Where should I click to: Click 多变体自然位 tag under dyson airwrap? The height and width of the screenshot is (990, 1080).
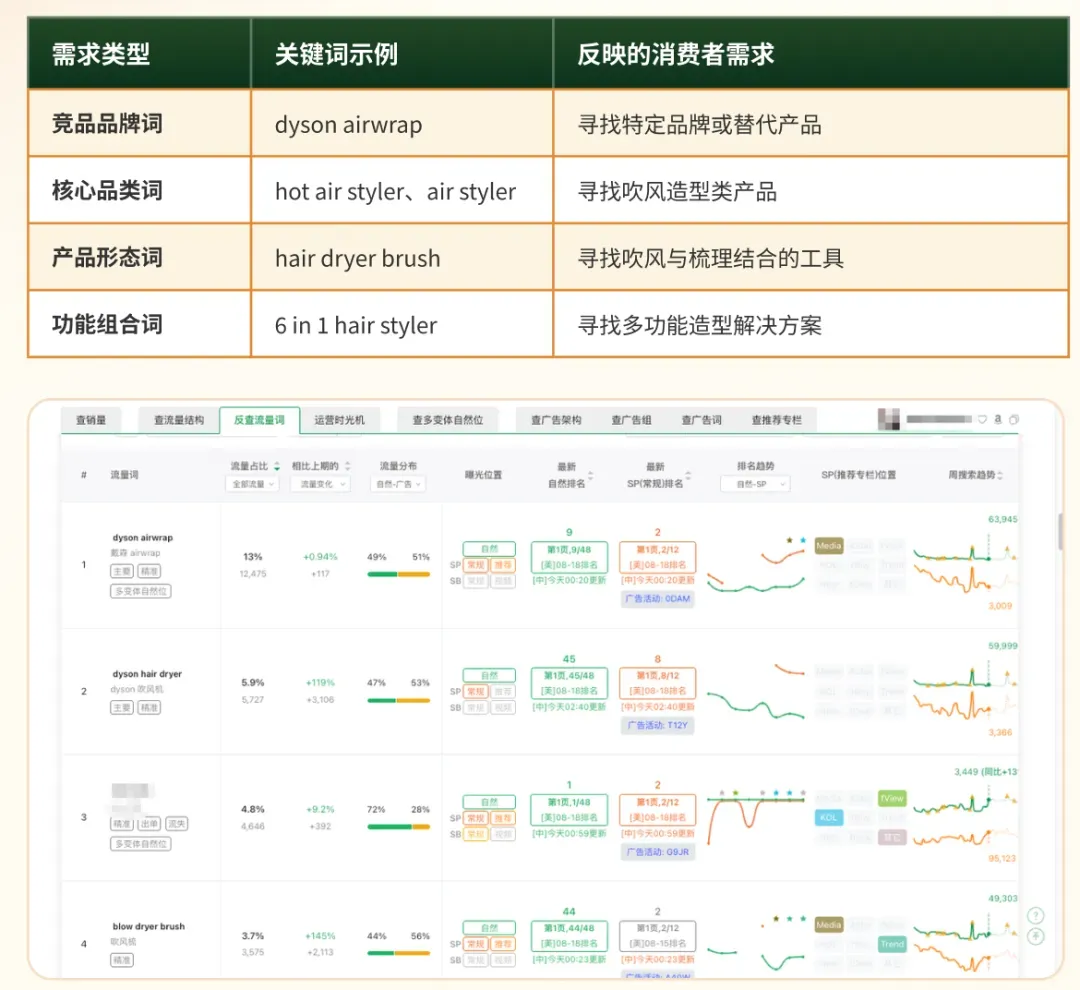[x=141, y=591]
